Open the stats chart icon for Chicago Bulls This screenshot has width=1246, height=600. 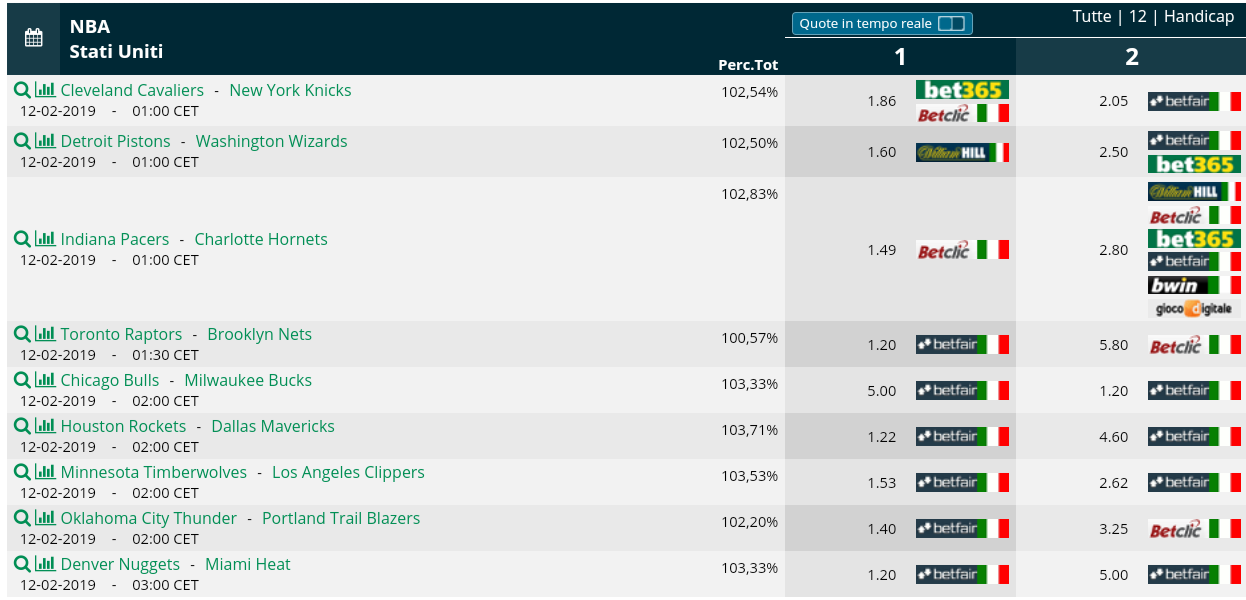[x=45, y=380]
